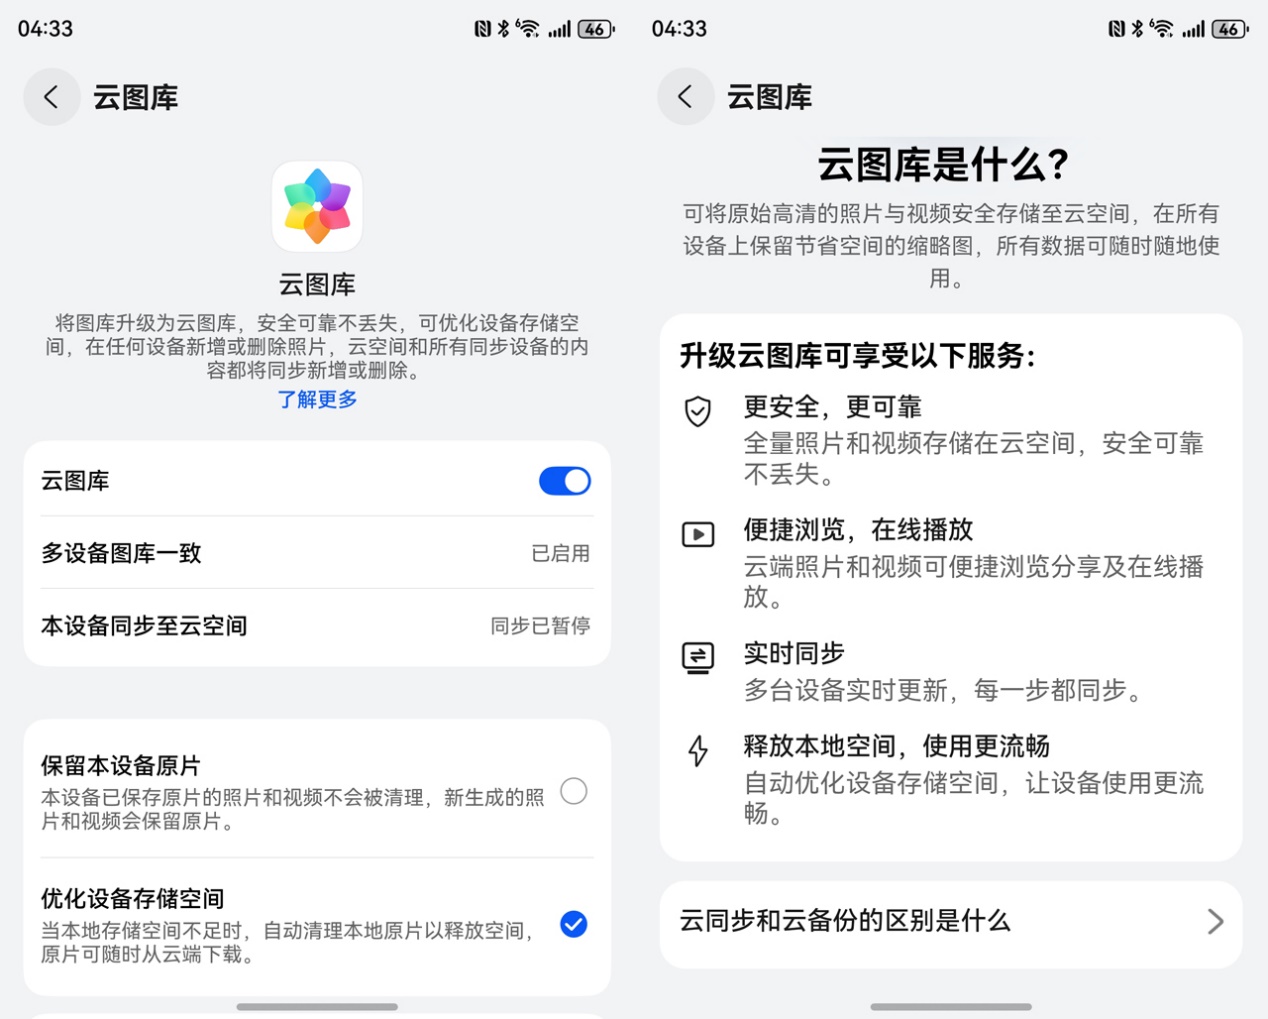Tap the shield icon beside 更安全，更可靠
This screenshot has height=1019, width=1268.
pyautogui.click(x=698, y=411)
